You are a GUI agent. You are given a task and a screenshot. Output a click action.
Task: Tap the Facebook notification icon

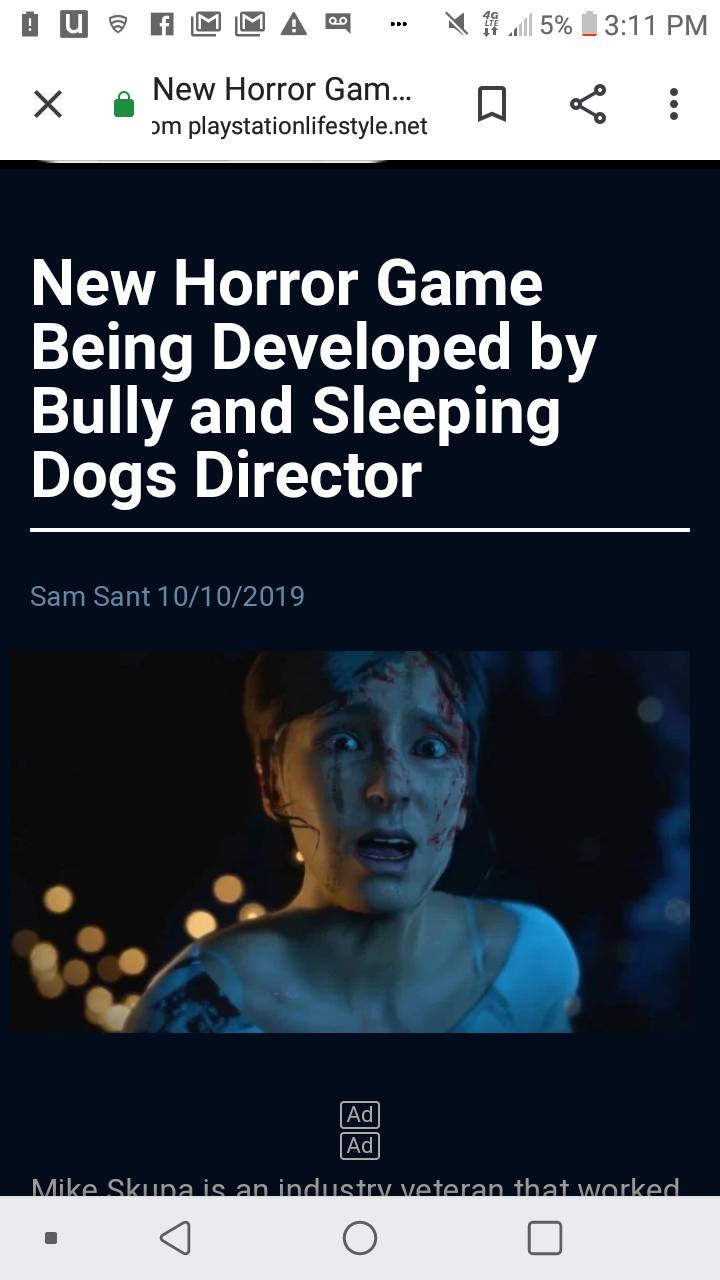163,25
